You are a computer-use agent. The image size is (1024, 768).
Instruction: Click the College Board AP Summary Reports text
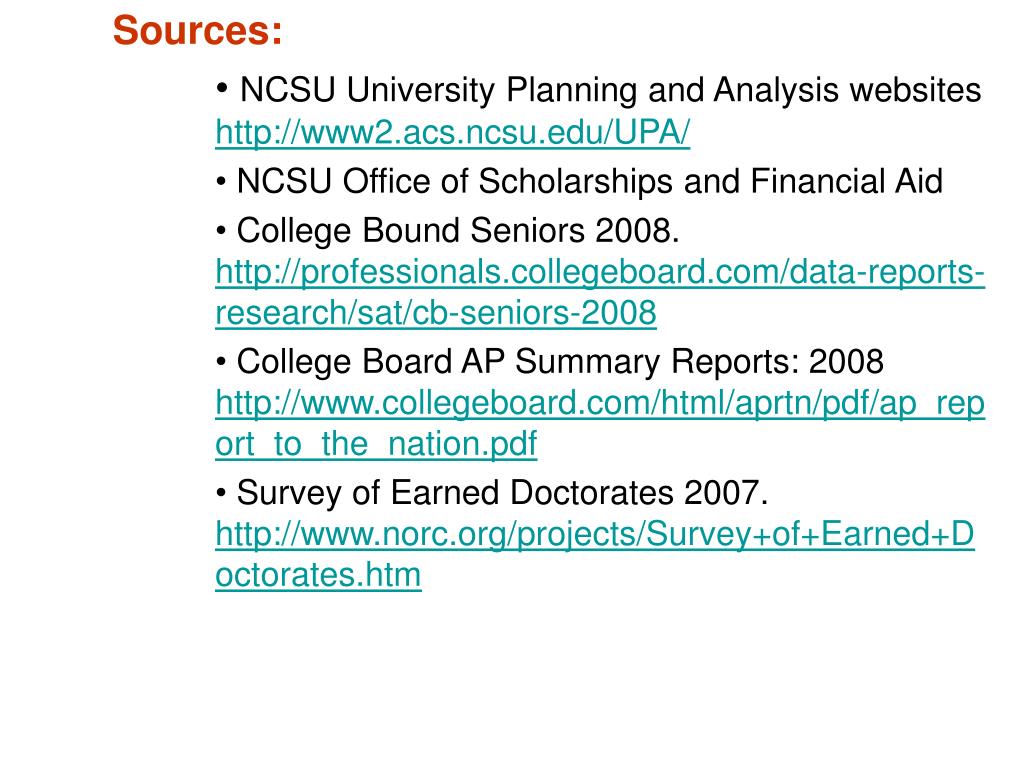click(x=560, y=362)
